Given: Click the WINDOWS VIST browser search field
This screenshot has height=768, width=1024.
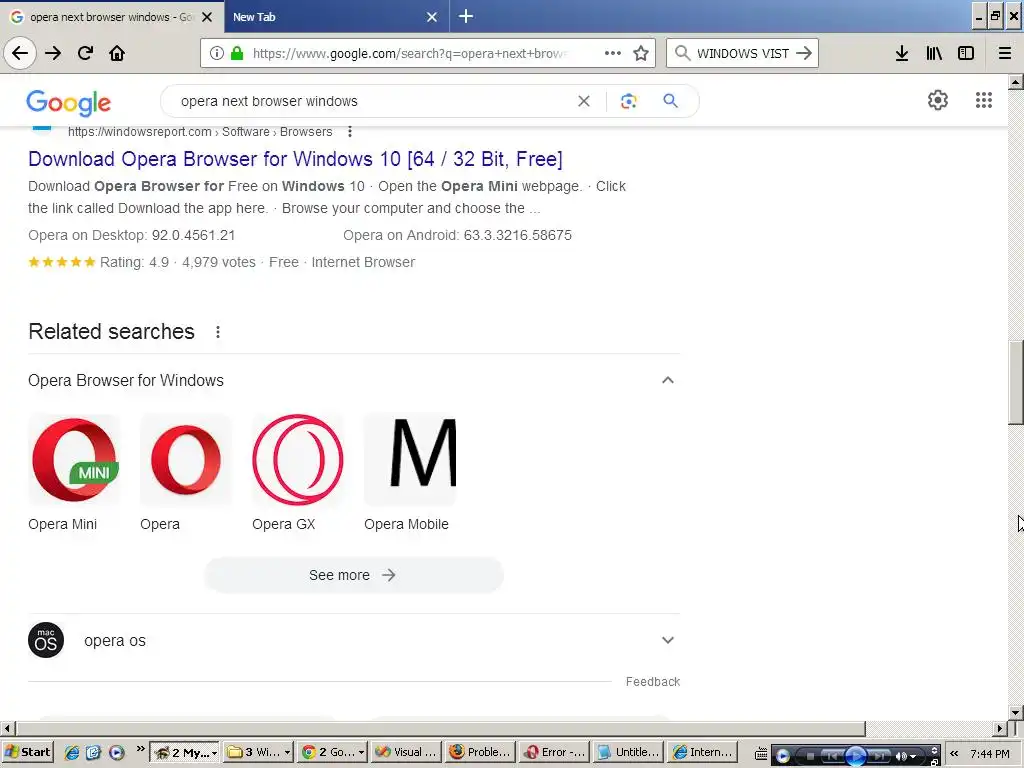Looking at the screenshot, I should 743,53.
